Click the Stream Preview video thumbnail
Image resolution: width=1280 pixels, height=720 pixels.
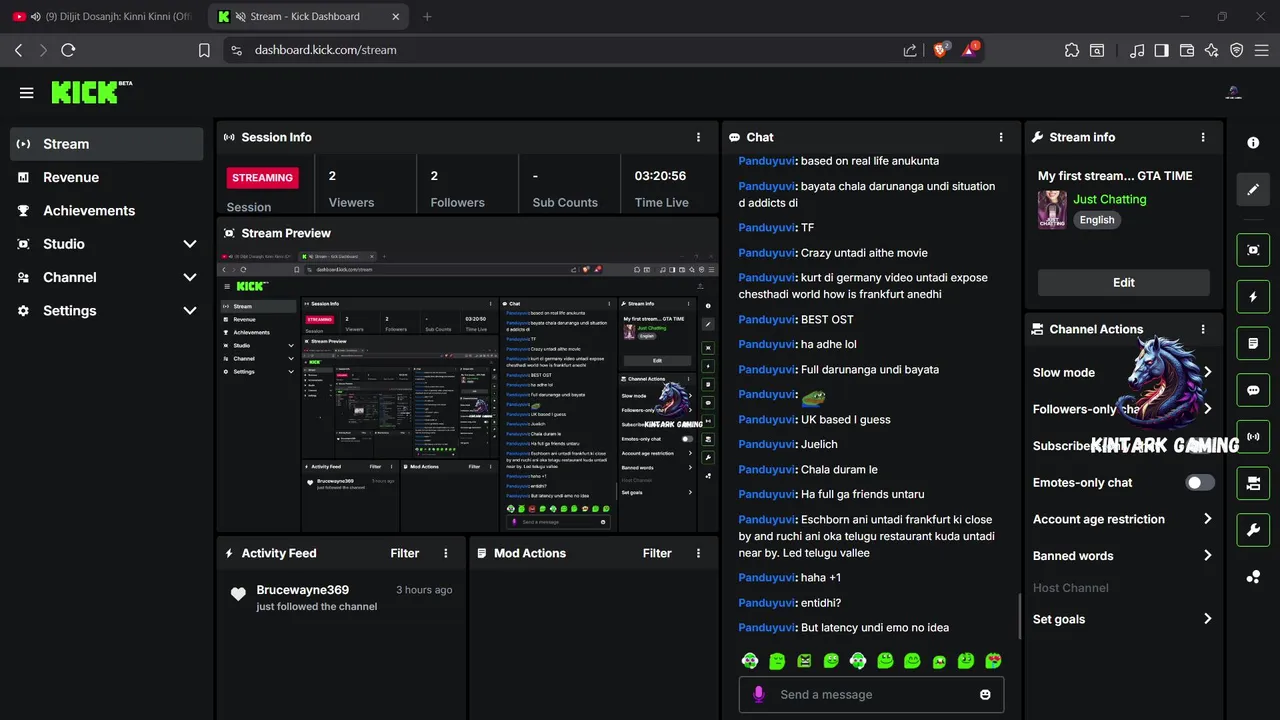[x=467, y=391]
